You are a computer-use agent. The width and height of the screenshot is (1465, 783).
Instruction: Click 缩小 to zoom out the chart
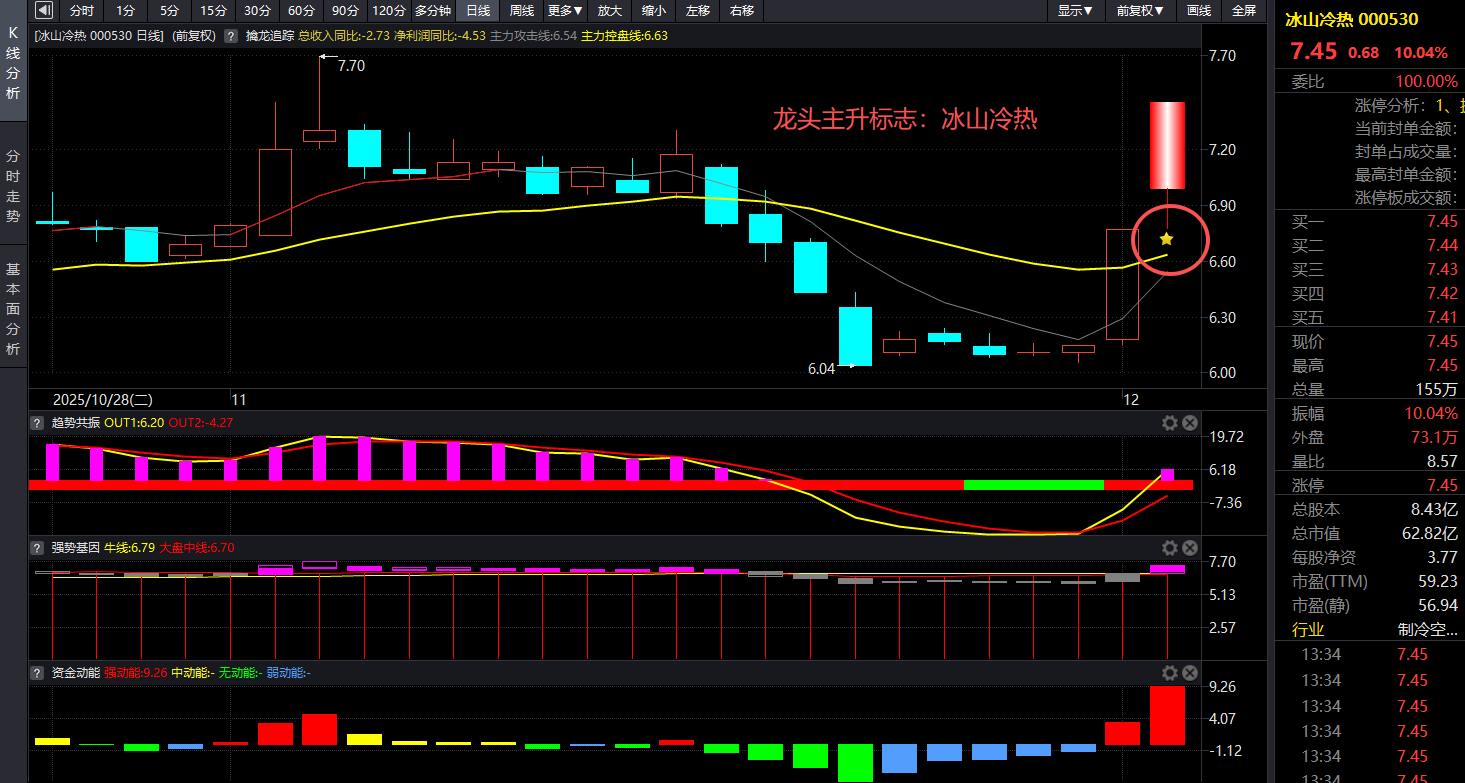point(654,11)
